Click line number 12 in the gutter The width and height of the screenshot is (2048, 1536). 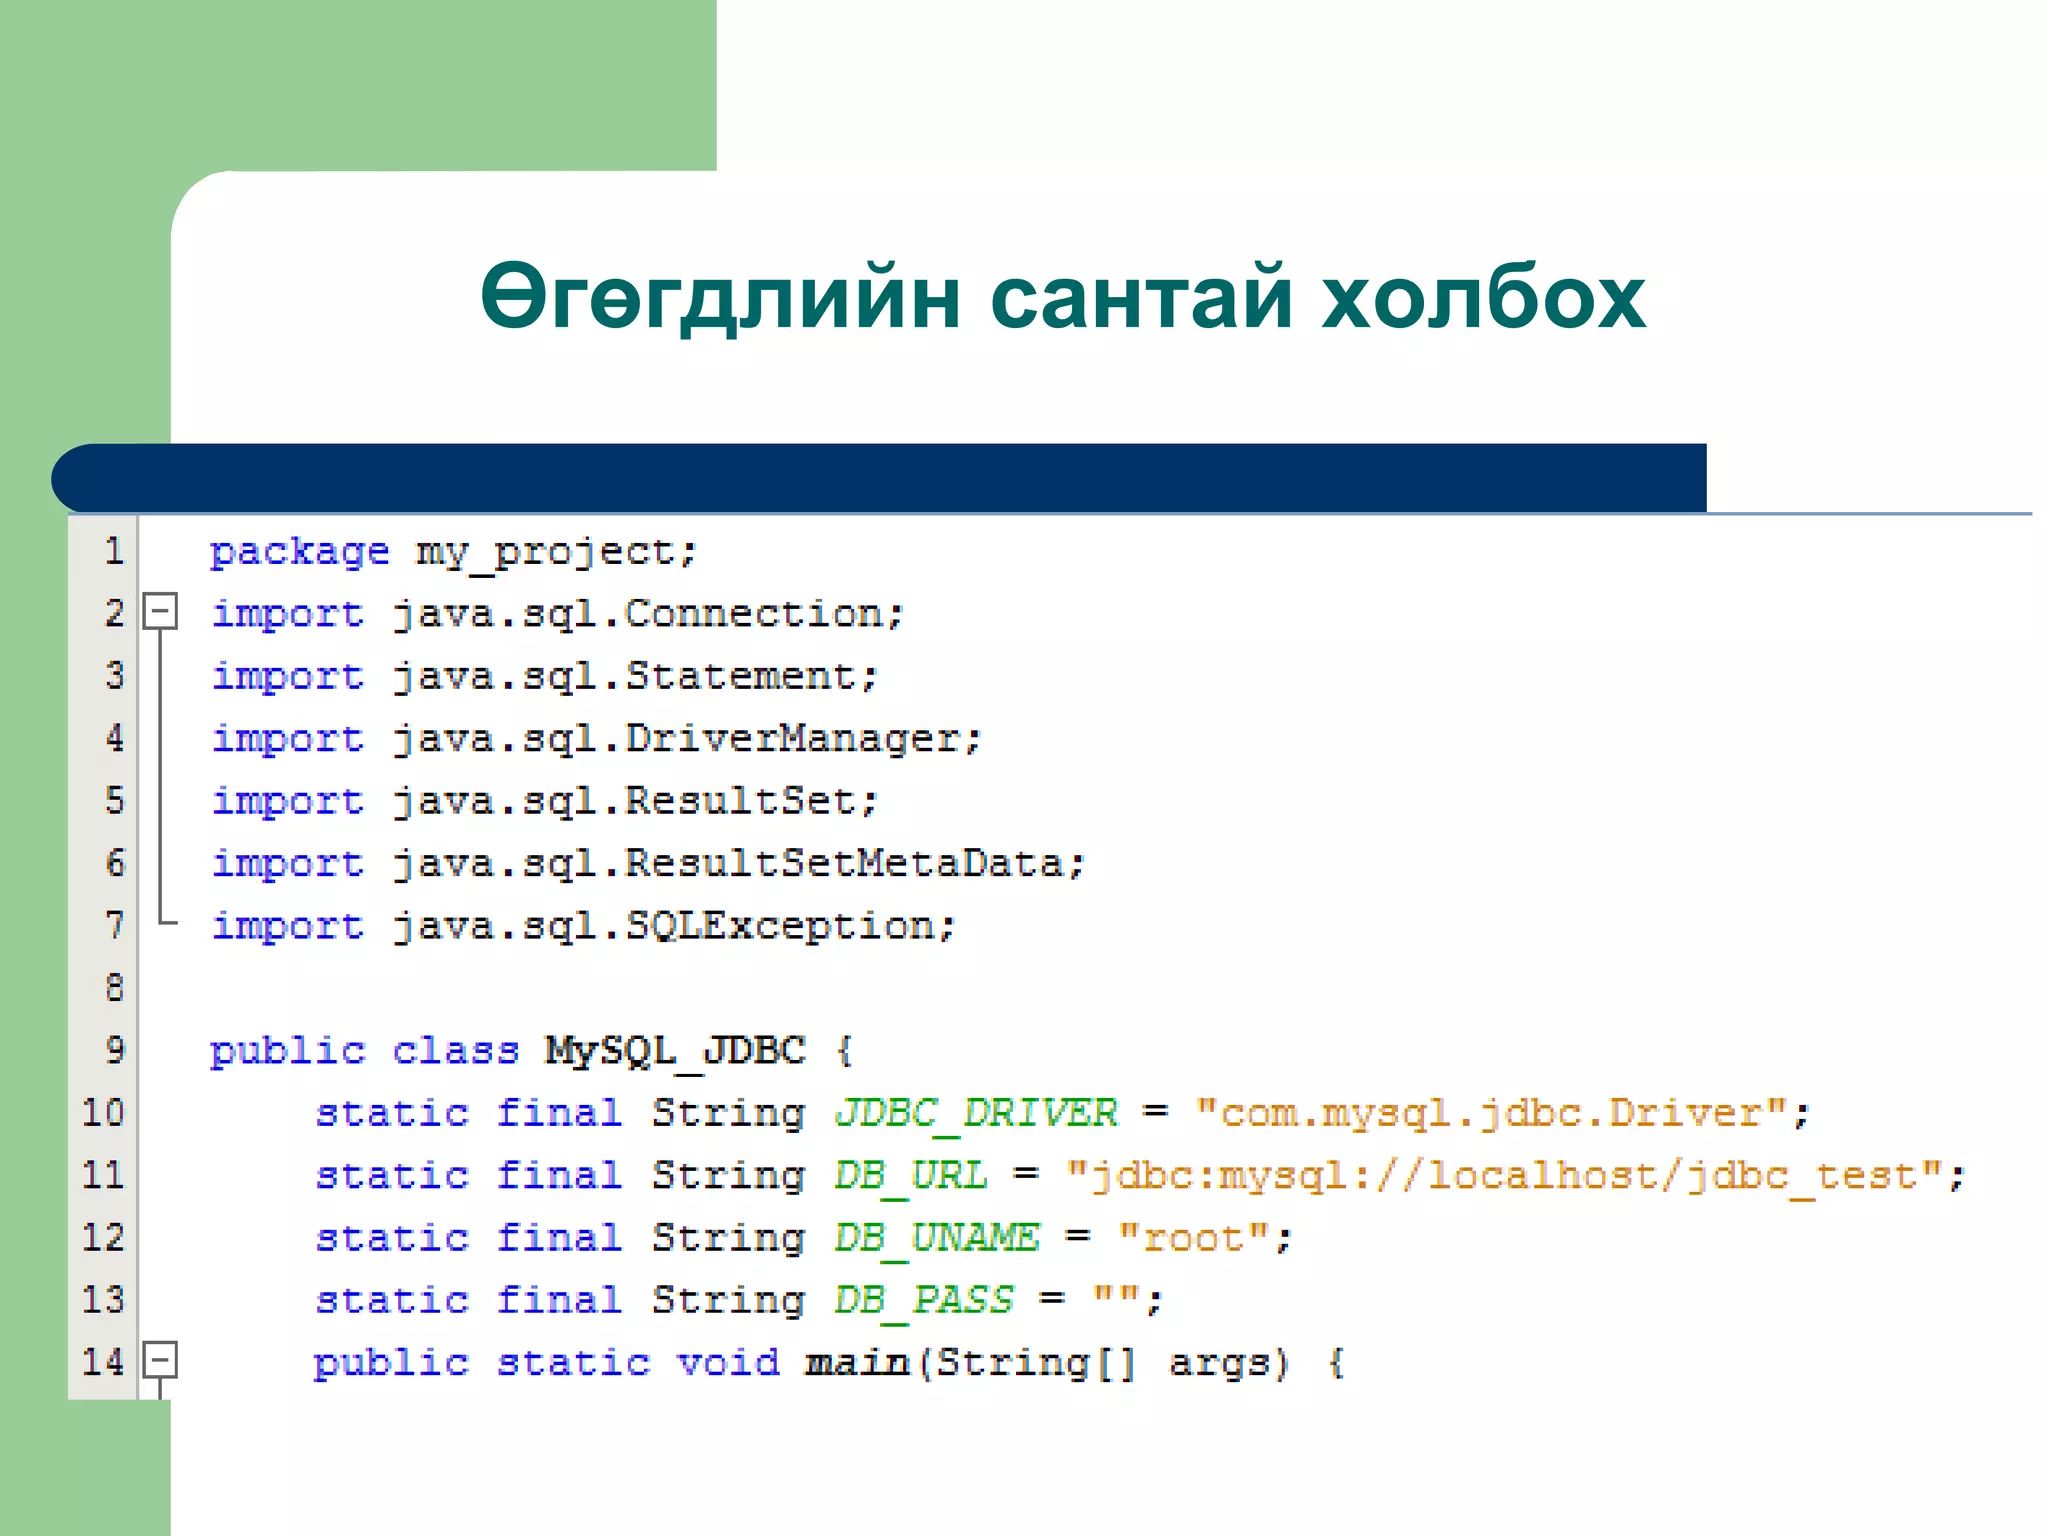pyautogui.click(x=103, y=1238)
